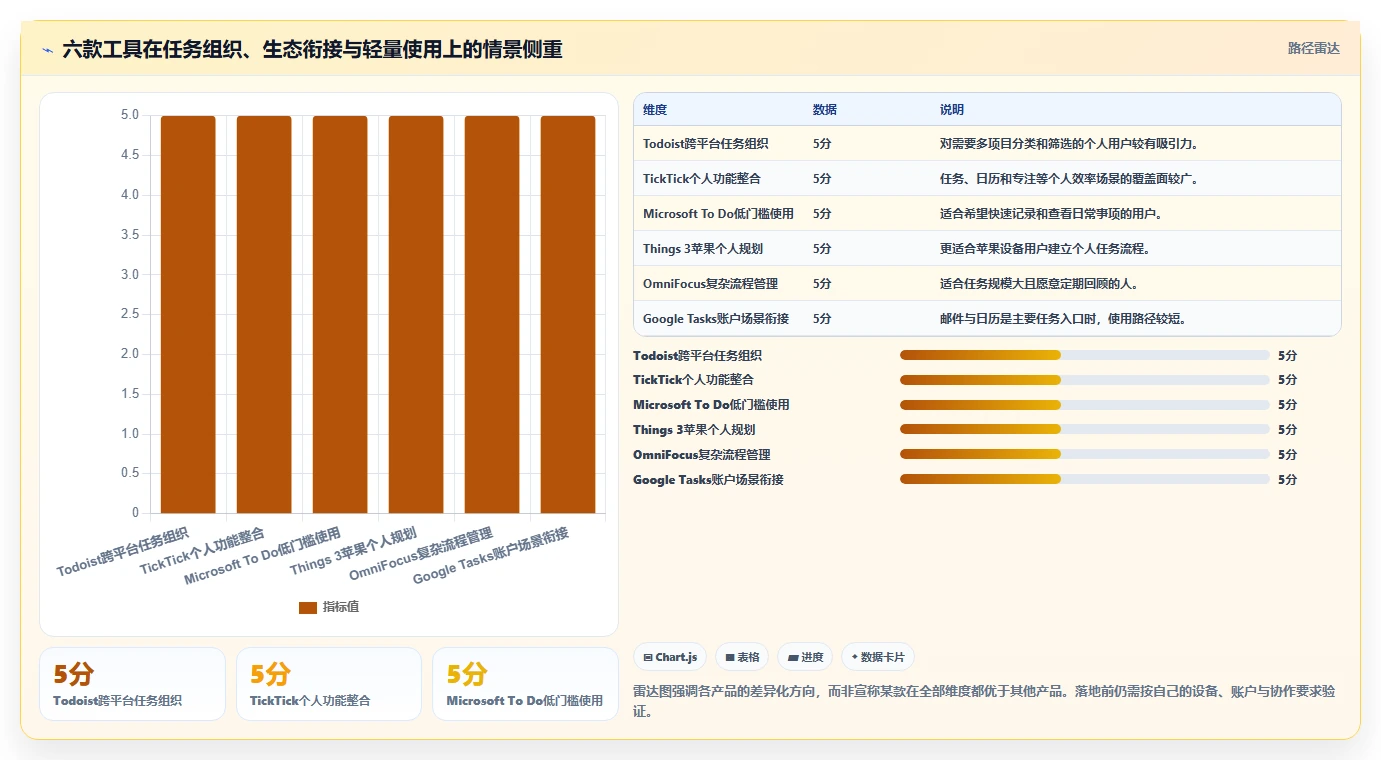Open the Microsoft To Do低门槛使用 stat card
1381x760 pixels.
525,684
